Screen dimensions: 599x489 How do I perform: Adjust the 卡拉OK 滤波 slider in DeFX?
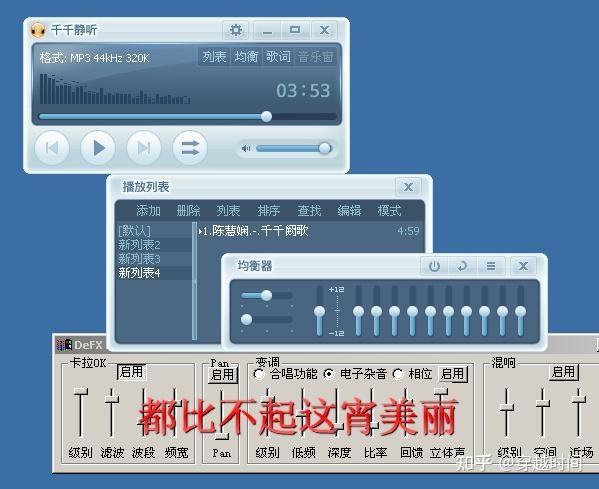(x=112, y=412)
